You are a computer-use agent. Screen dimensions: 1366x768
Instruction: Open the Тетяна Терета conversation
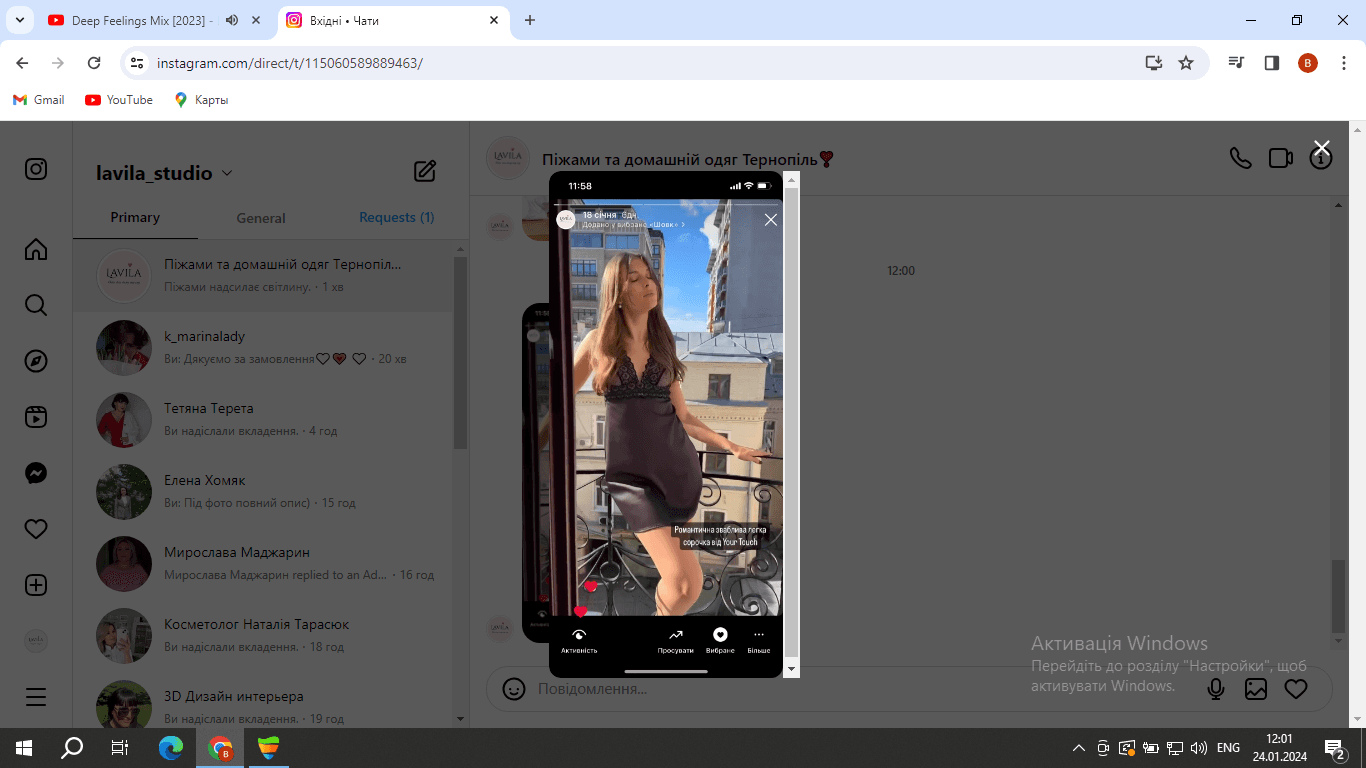click(x=263, y=419)
